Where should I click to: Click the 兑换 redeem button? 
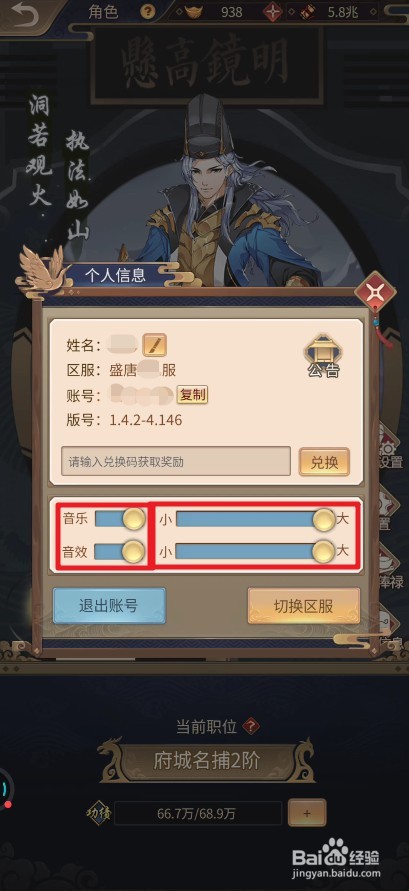pyautogui.click(x=324, y=462)
